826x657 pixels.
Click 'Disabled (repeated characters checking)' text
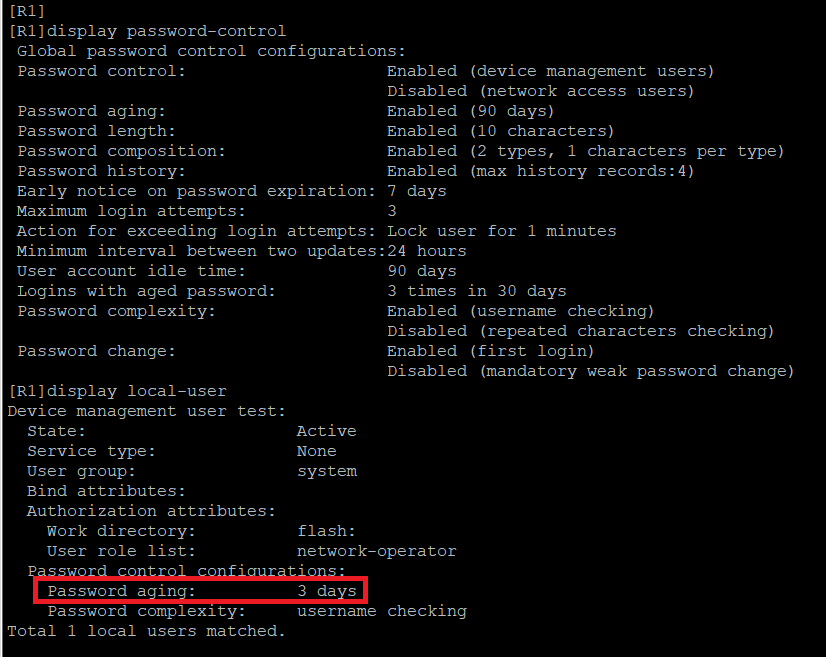(x=580, y=331)
